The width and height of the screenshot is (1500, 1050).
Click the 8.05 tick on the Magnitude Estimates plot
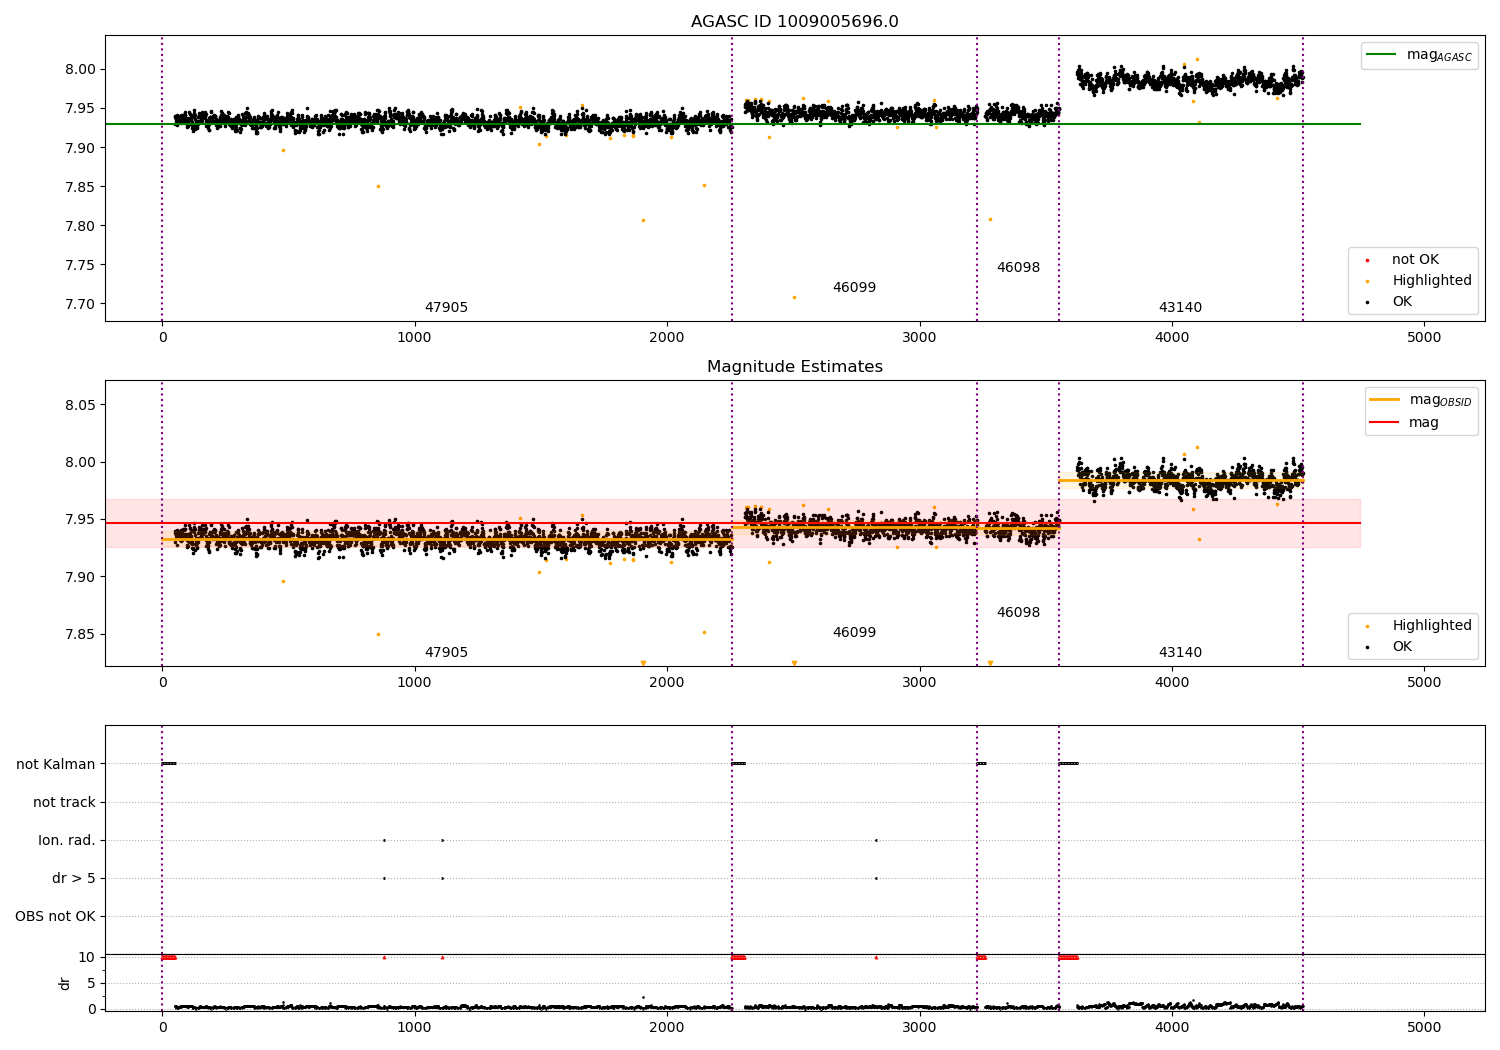(x=80, y=405)
